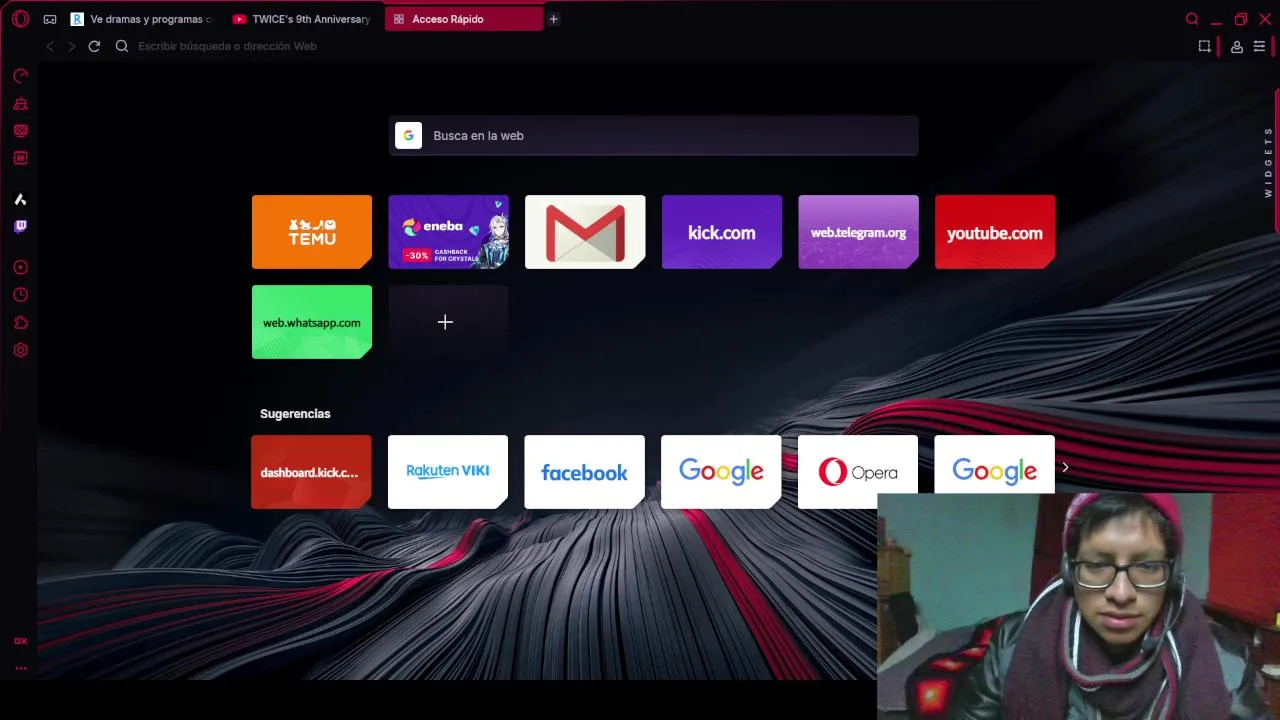Click the Busca en la web search box
The width and height of the screenshot is (1280, 720).
(x=653, y=136)
